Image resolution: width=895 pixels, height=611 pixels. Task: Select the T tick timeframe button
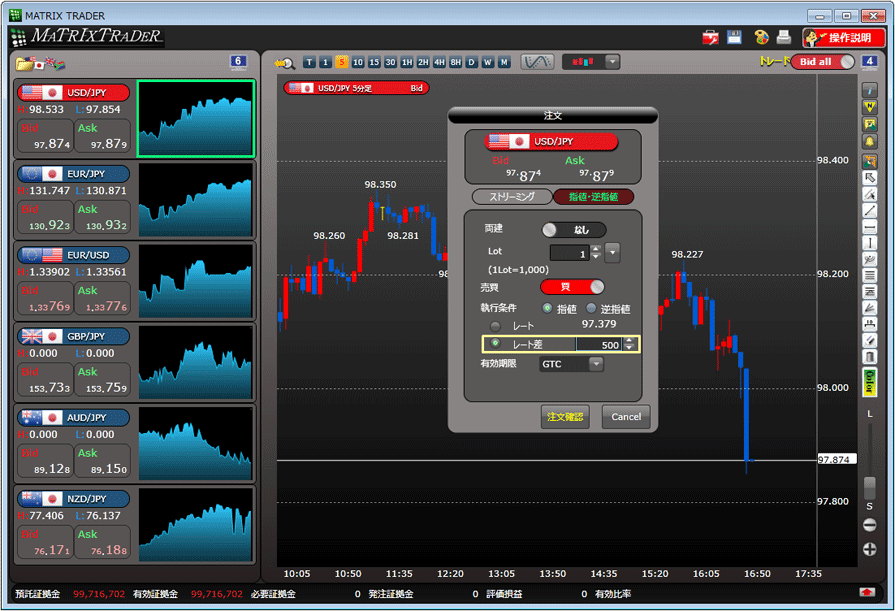309,62
